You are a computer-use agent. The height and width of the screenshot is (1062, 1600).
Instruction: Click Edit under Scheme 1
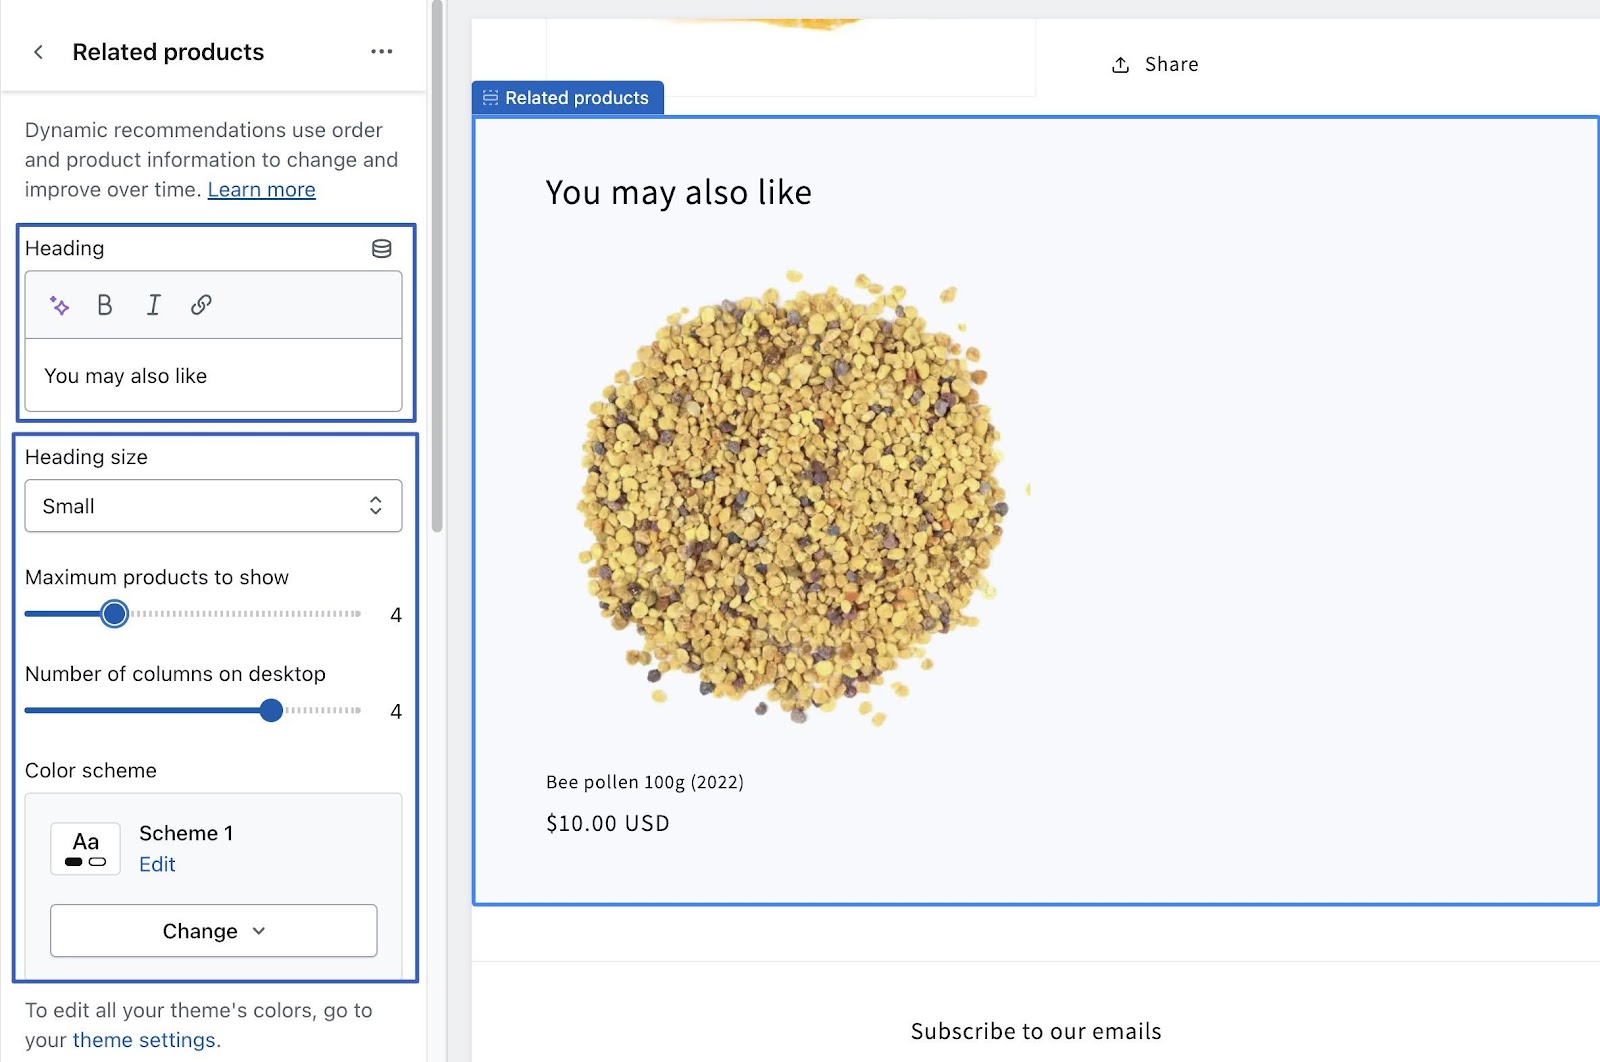click(x=157, y=865)
